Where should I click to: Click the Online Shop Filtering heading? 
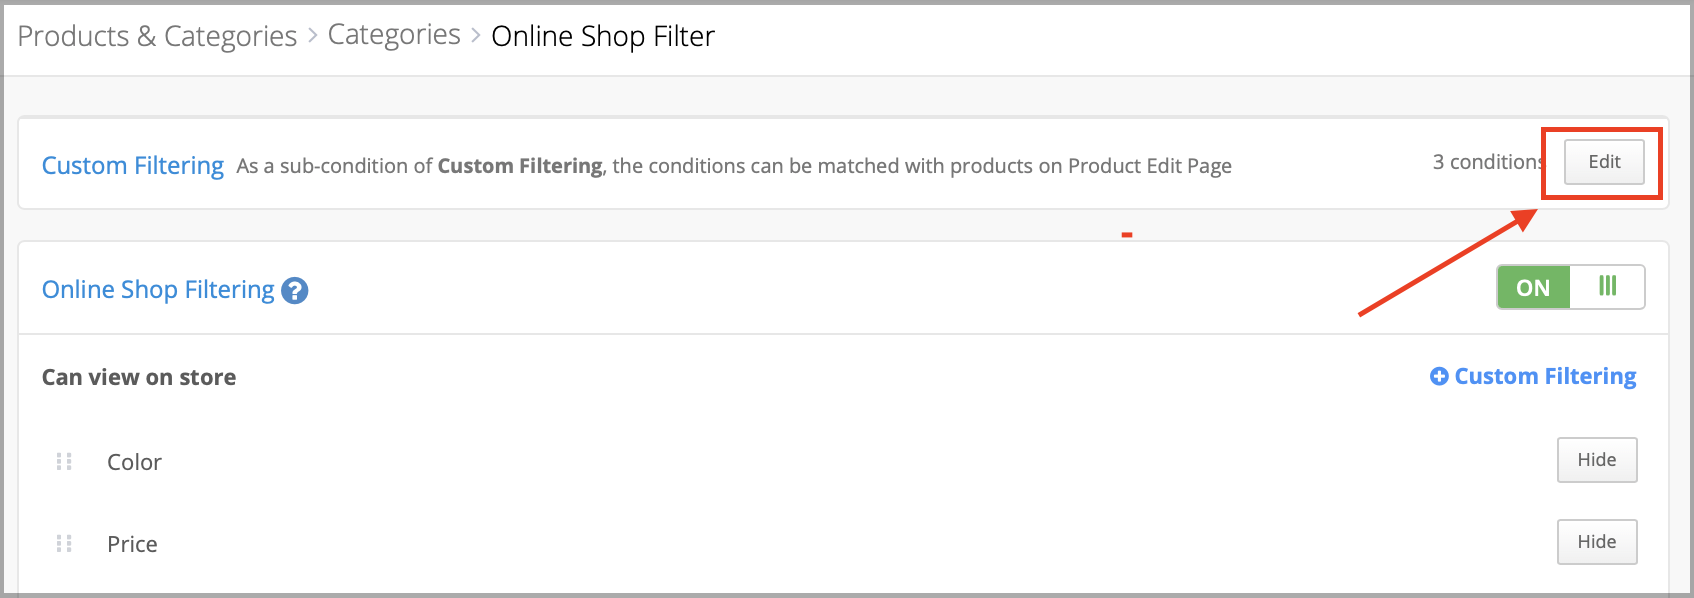coord(158,289)
